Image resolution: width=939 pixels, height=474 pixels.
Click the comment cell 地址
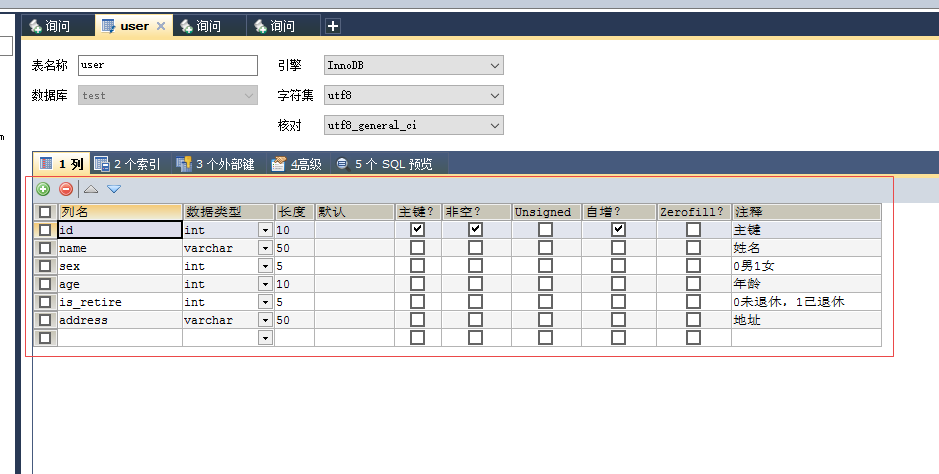[x=806, y=320]
